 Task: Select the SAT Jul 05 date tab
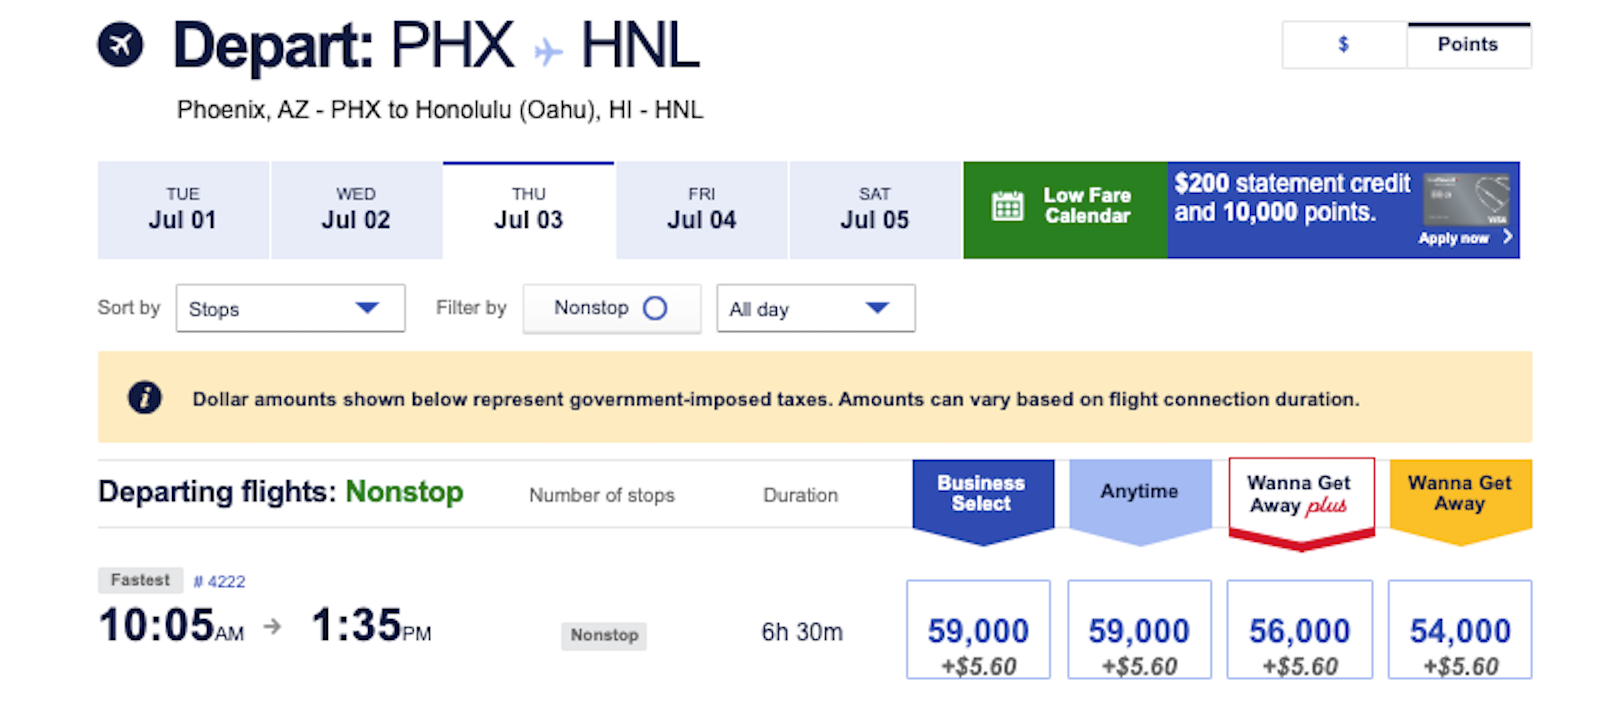875,210
